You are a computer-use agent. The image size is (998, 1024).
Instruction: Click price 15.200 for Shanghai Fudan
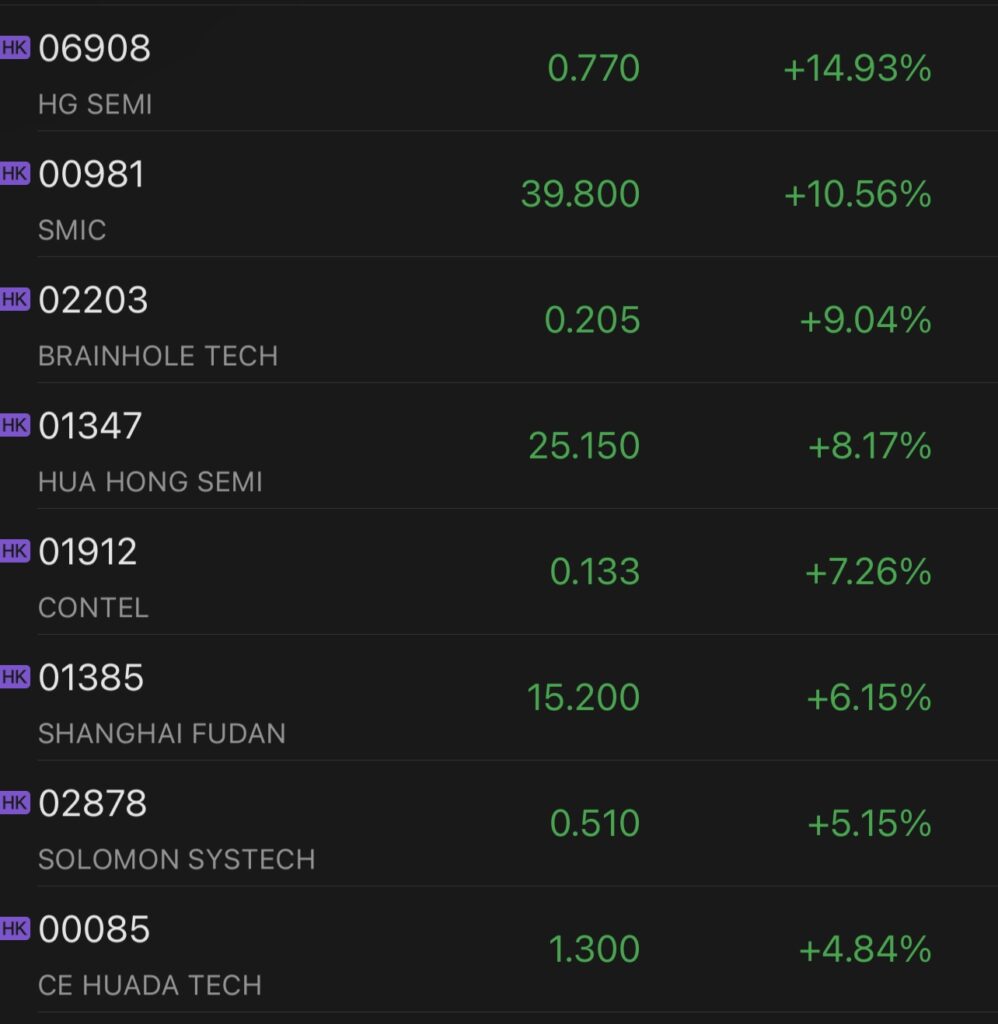click(x=583, y=697)
